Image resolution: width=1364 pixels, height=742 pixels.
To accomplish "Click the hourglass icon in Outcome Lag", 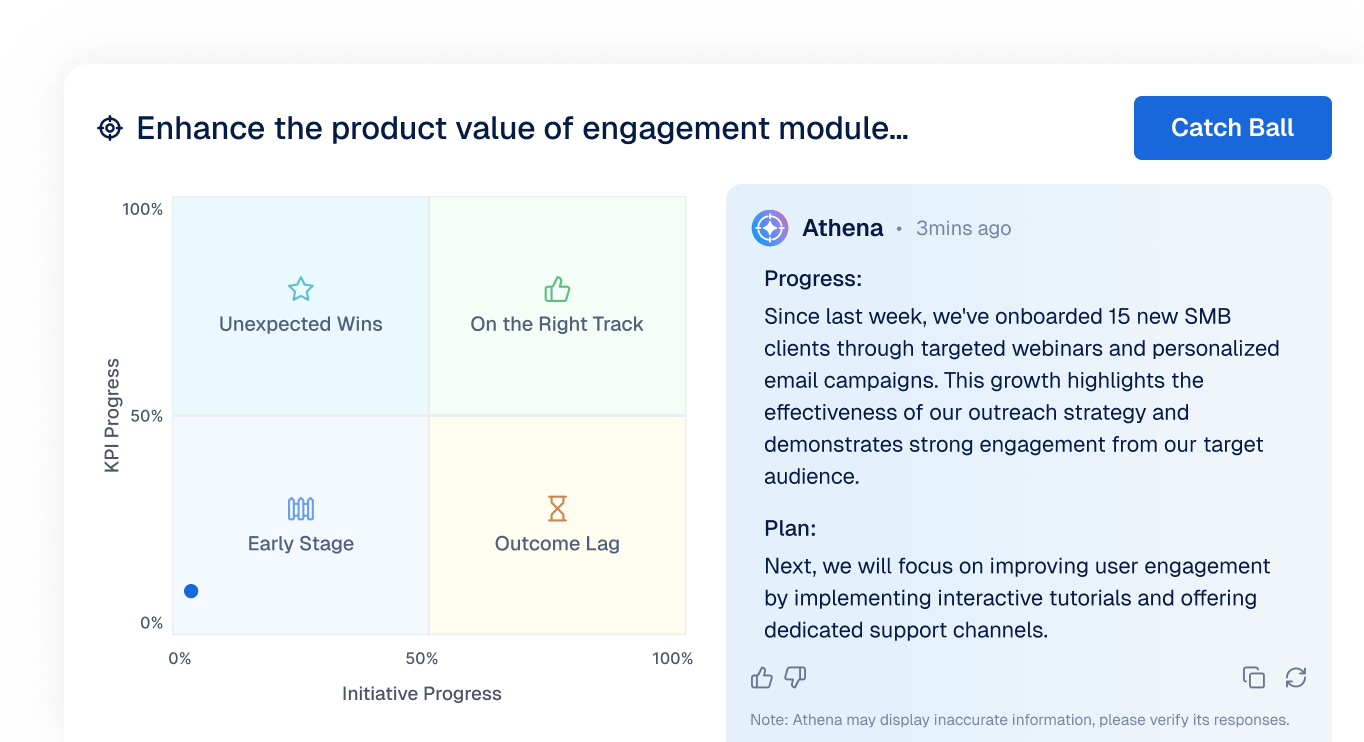I will 557,509.
